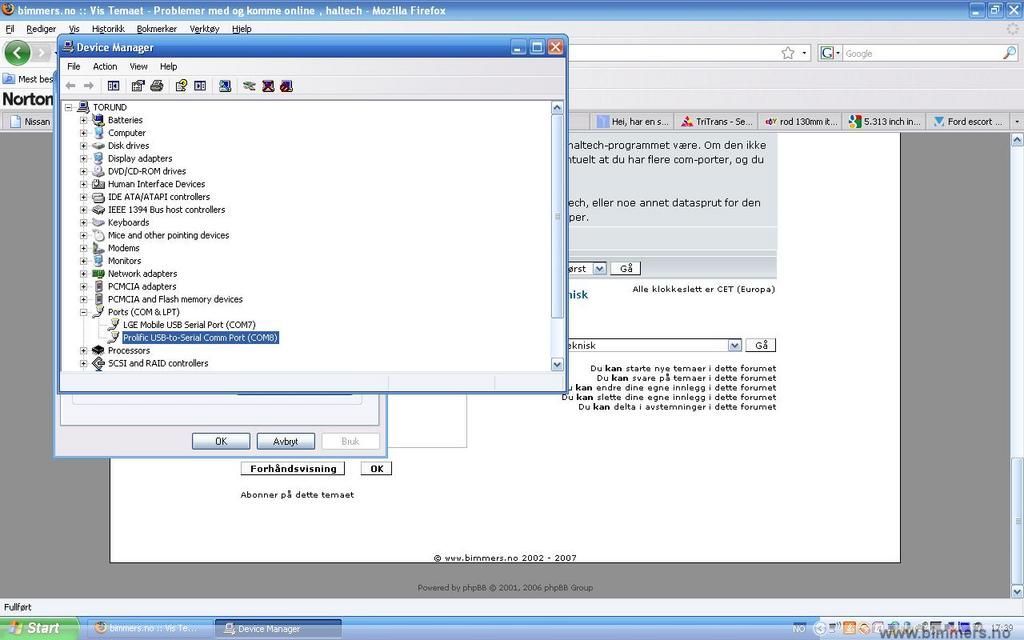Screen dimensions: 1024x640
Task: Click the search magnifier icon in Firefox
Action: (1010, 54)
